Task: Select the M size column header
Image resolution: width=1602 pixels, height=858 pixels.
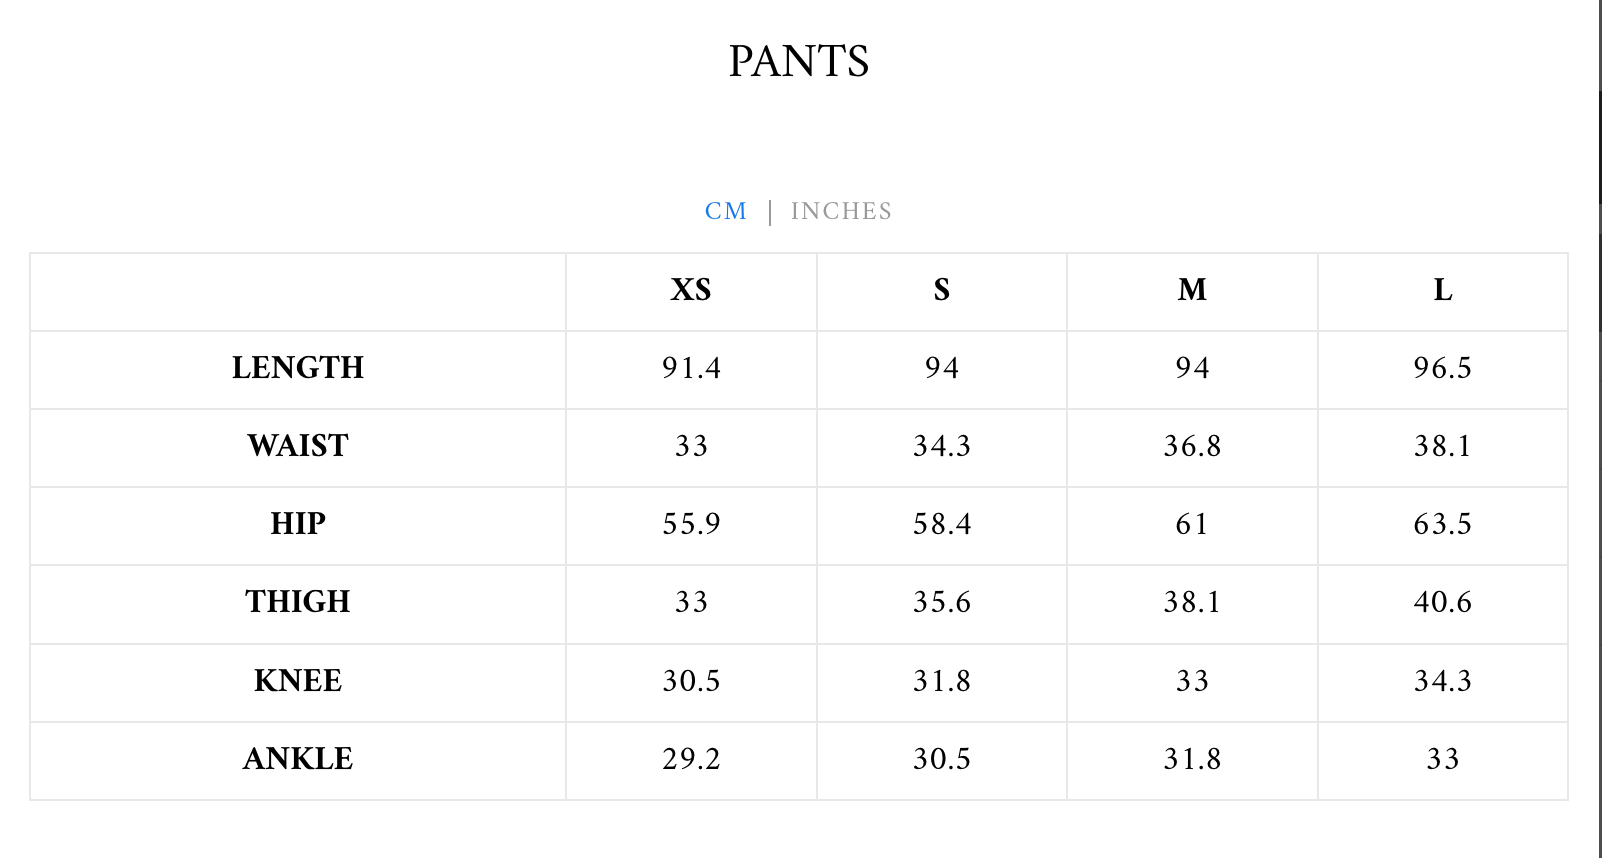Action: click(1192, 290)
